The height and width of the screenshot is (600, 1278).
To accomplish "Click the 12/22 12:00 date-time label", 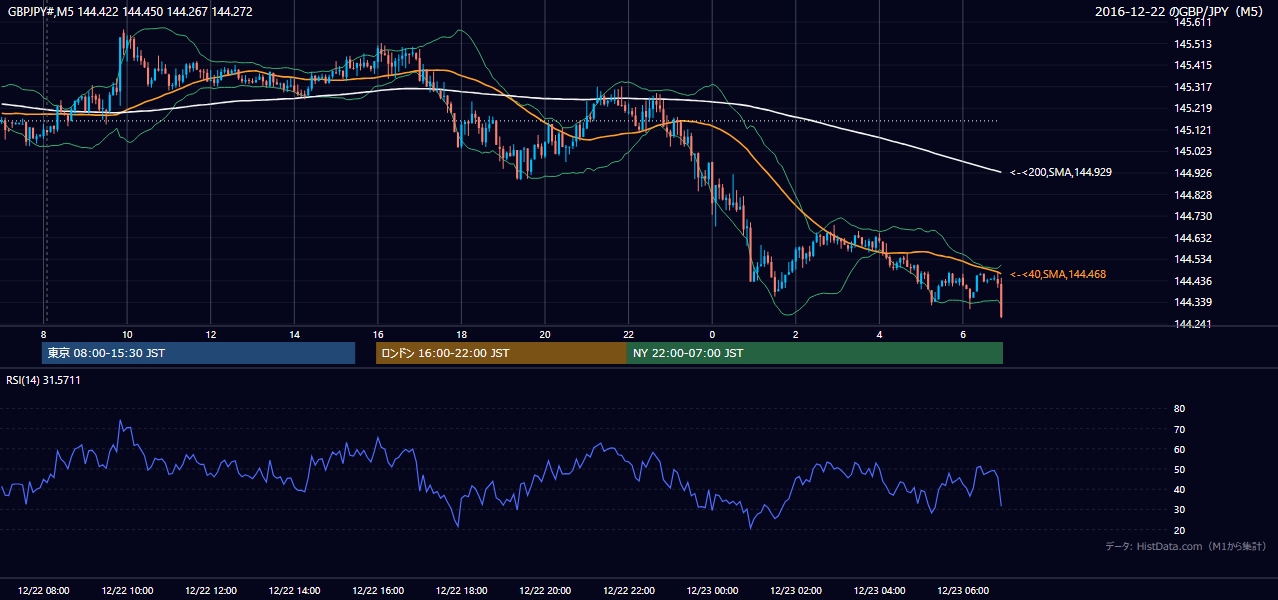I will [x=211, y=591].
